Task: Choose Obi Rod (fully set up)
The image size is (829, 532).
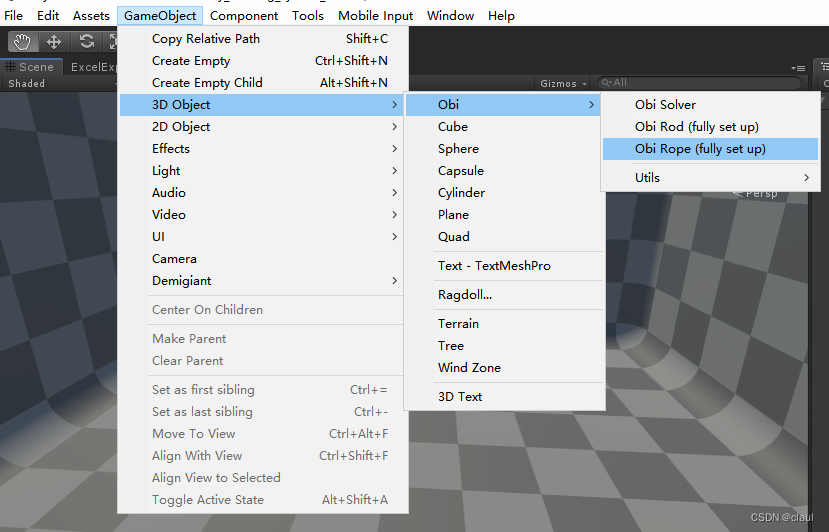Action: 711,127
